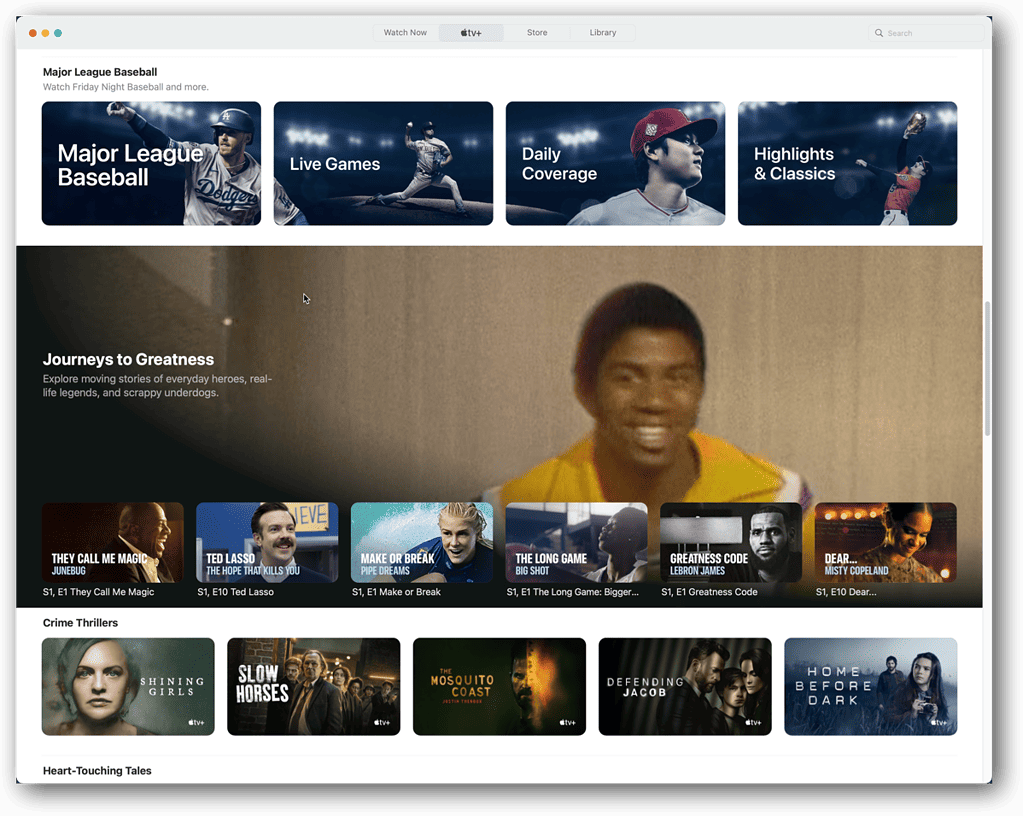Click the magnifying glass search icon
The image size is (1023, 816).
coord(879,33)
